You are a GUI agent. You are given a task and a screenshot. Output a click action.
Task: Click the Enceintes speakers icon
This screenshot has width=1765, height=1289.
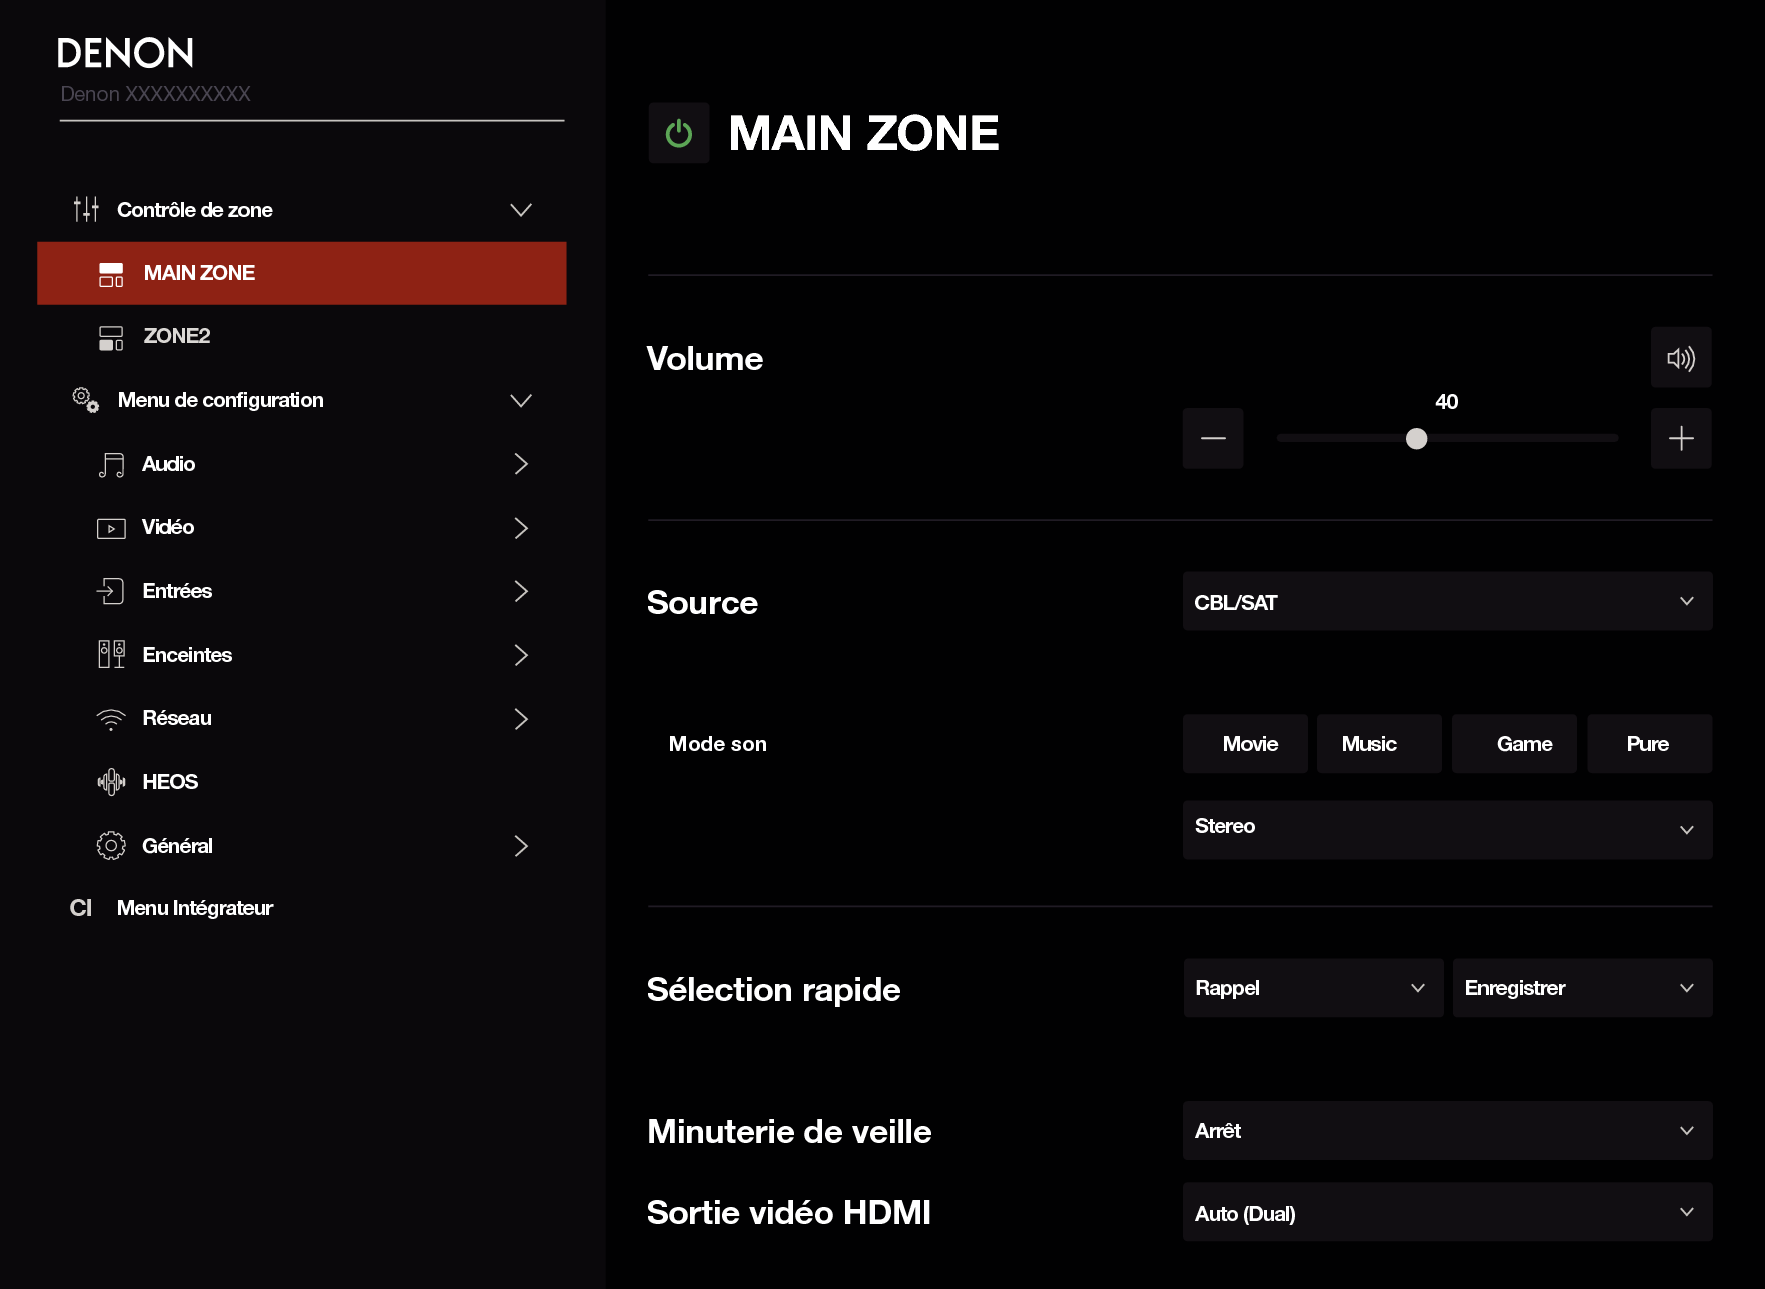pyautogui.click(x=111, y=655)
